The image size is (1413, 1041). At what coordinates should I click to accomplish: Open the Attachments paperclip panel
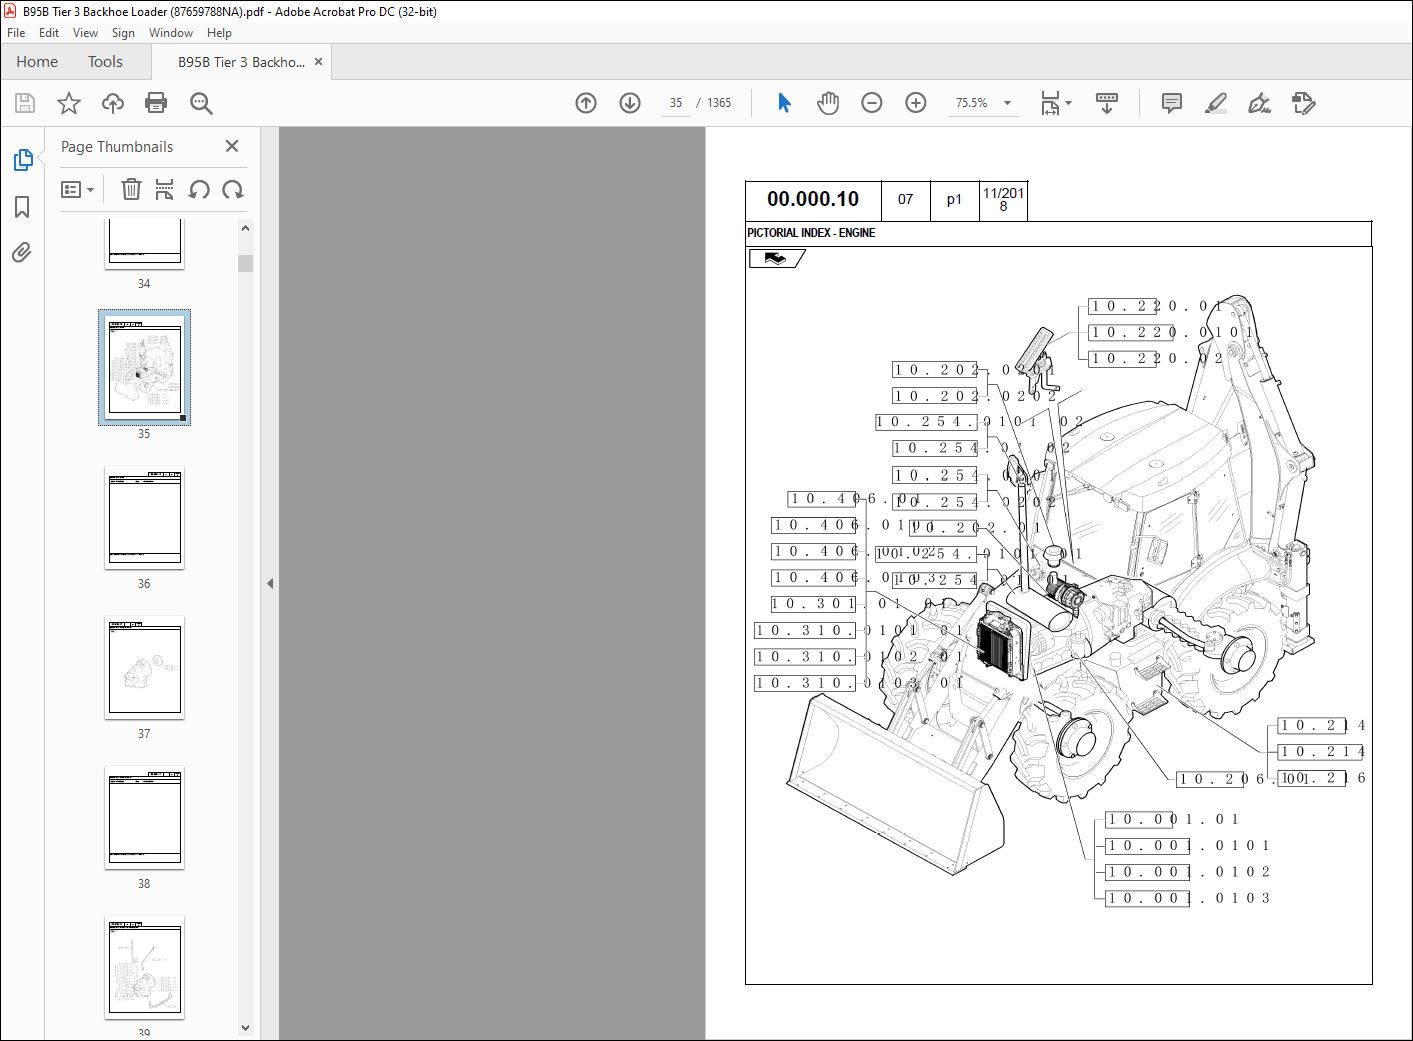pyautogui.click(x=22, y=252)
